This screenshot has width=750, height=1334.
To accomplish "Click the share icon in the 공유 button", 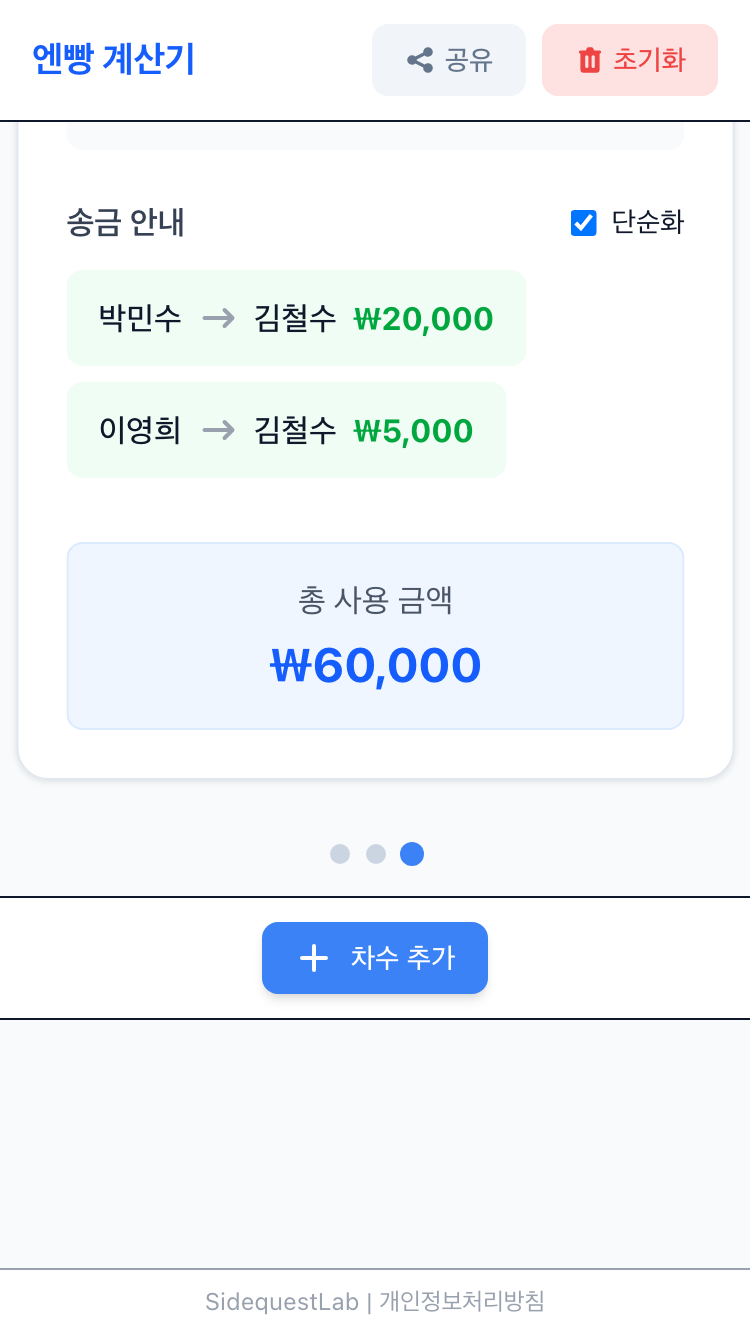I will coord(420,60).
